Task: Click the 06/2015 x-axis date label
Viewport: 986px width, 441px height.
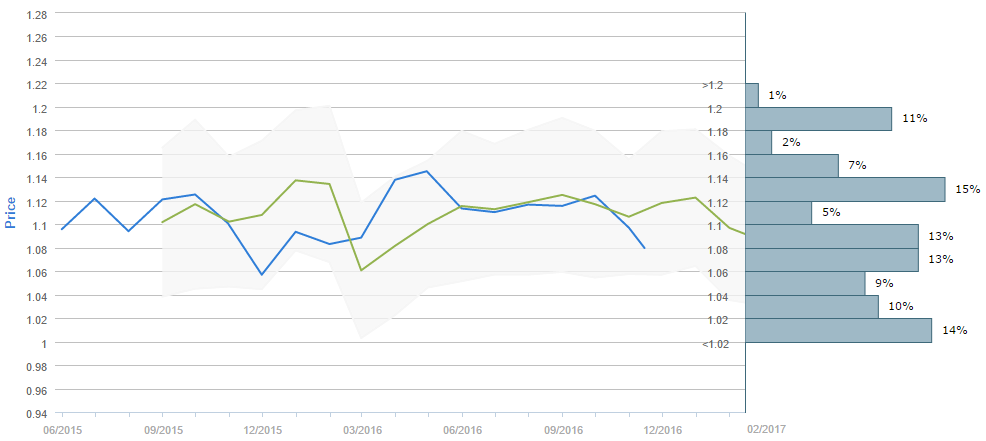Action: coord(62,429)
